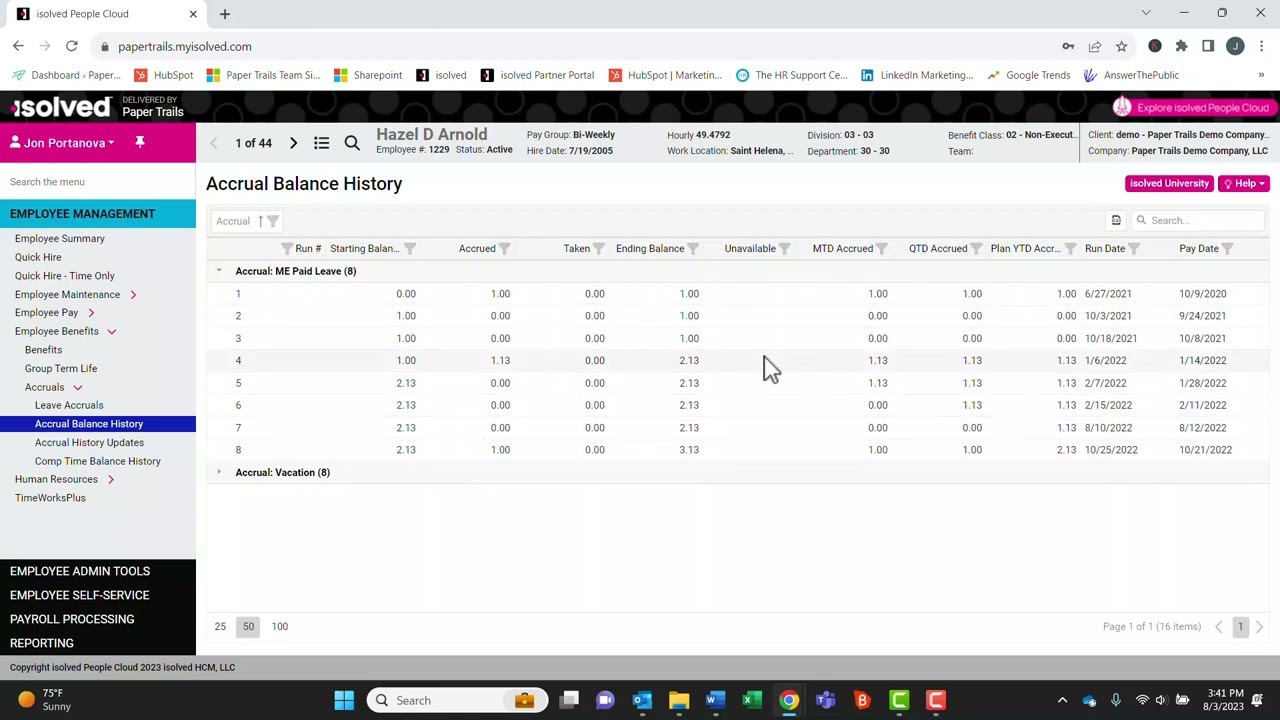Sort by Ending Balance column header
Image resolution: width=1280 pixels, height=720 pixels.
[650, 248]
